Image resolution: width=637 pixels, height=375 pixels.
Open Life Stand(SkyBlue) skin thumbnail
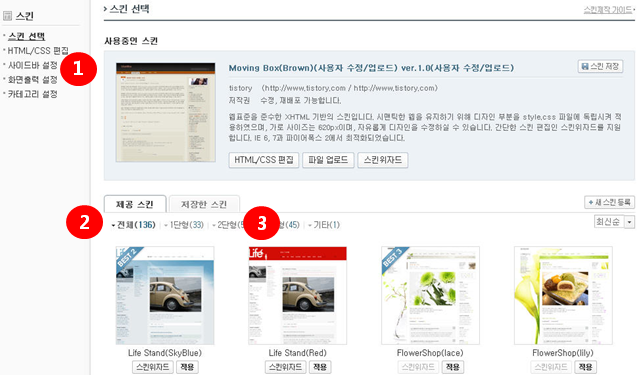(x=165, y=295)
